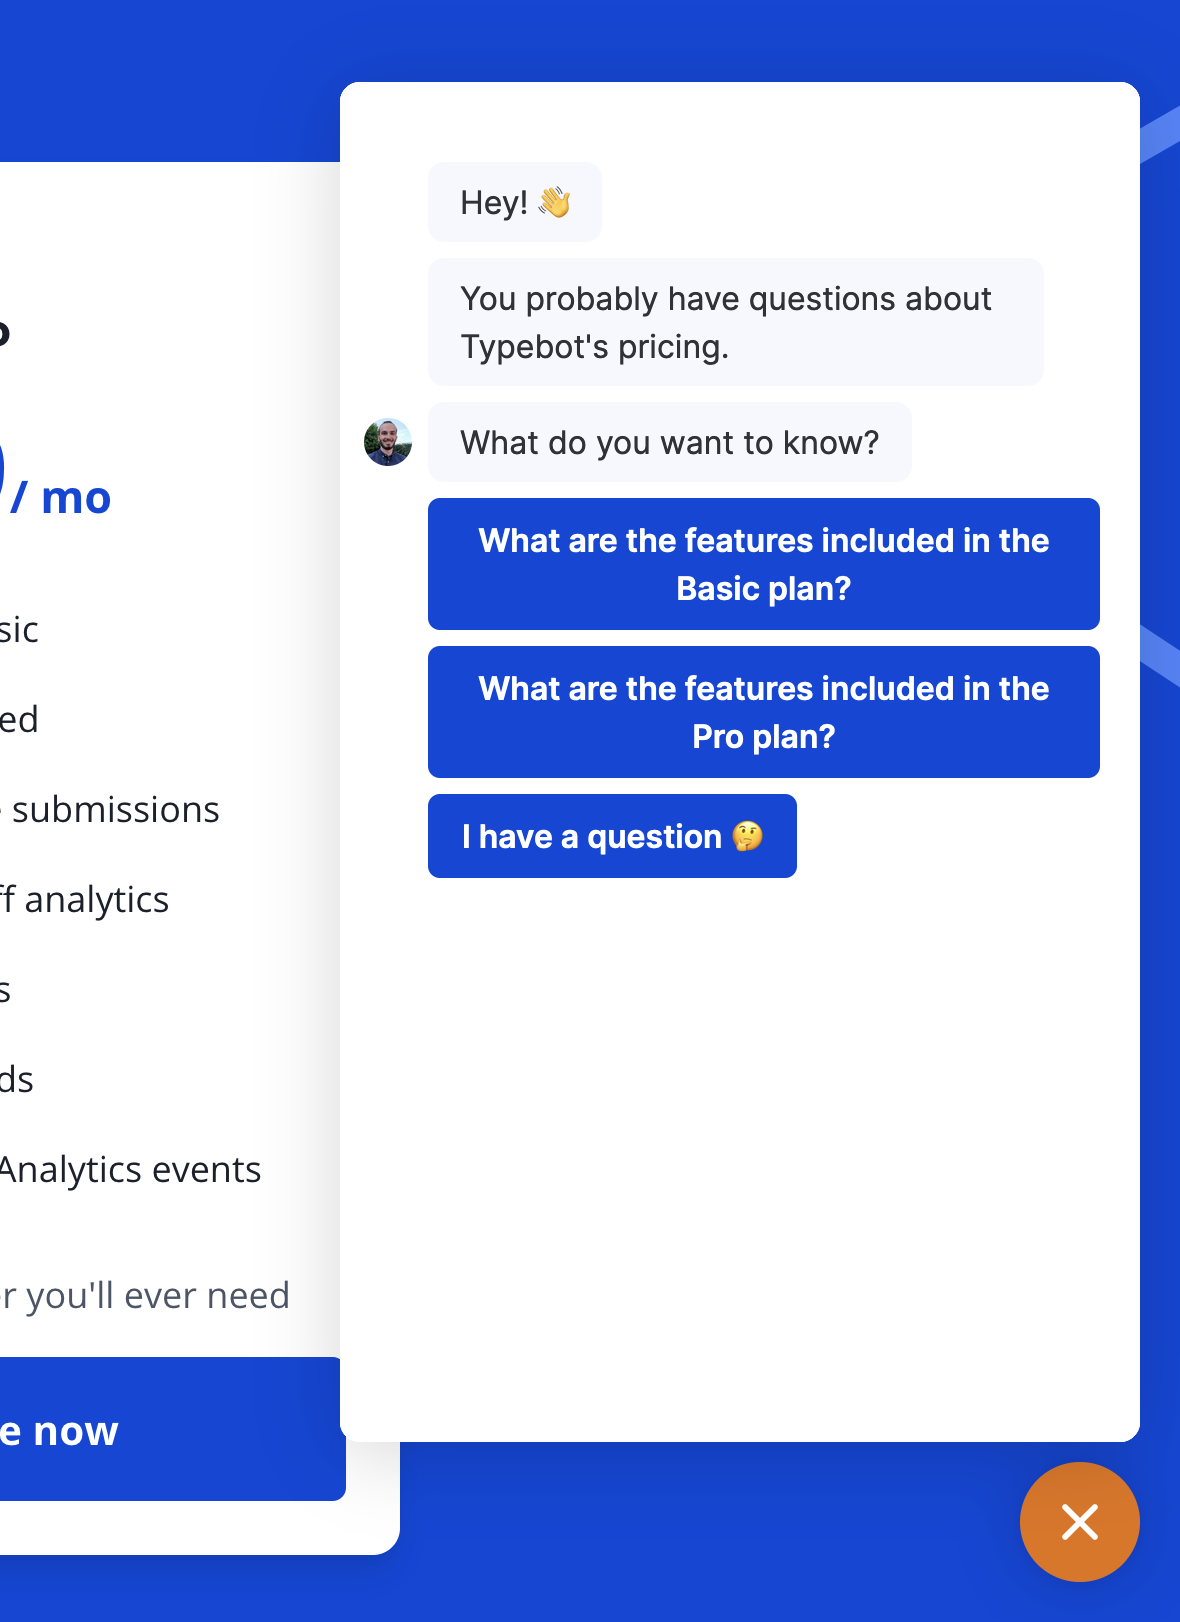Click the "submissions" feature line
The width and height of the screenshot is (1180, 1622).
(114, 809)
